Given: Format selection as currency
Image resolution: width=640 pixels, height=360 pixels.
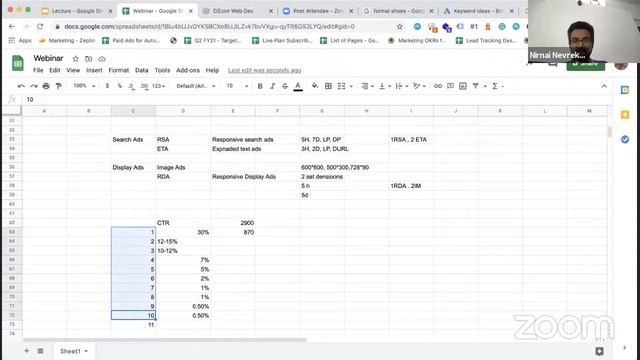Looking at the screenshot, I should coord(107,86).
